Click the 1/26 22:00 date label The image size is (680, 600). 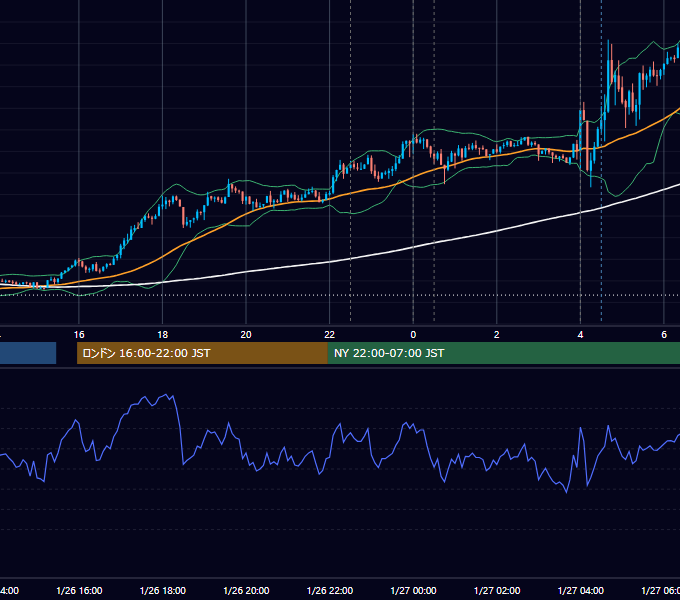pos(330,590)
